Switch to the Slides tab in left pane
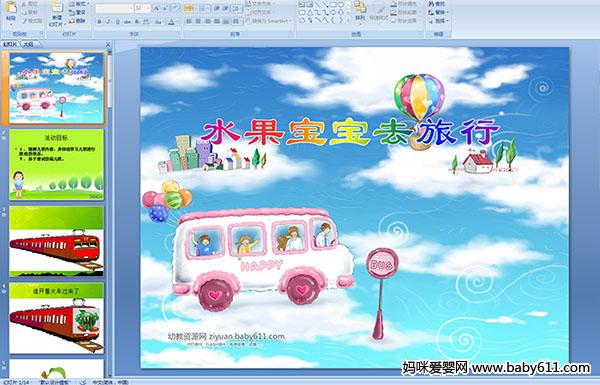 click(10, 44)
